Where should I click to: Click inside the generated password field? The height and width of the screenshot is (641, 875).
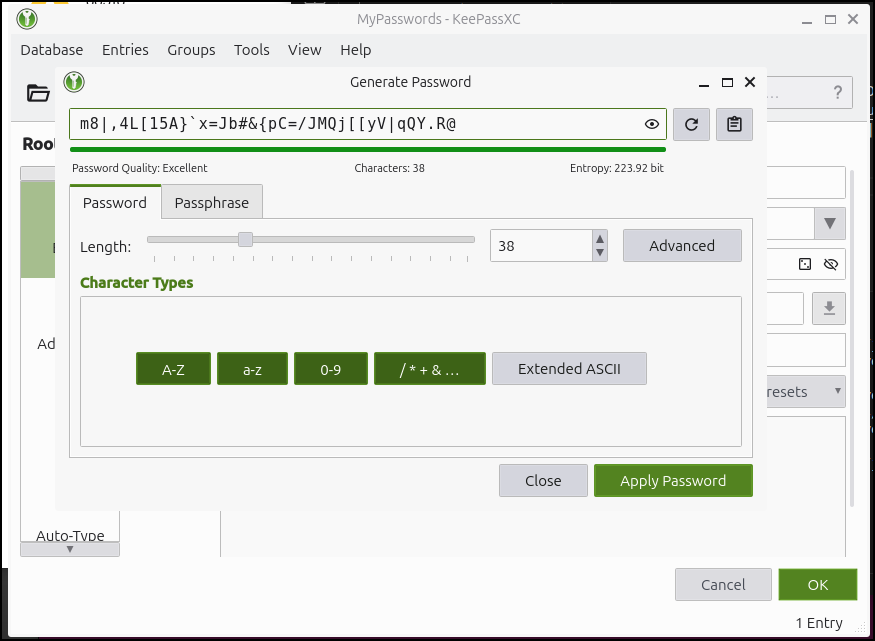350,124
